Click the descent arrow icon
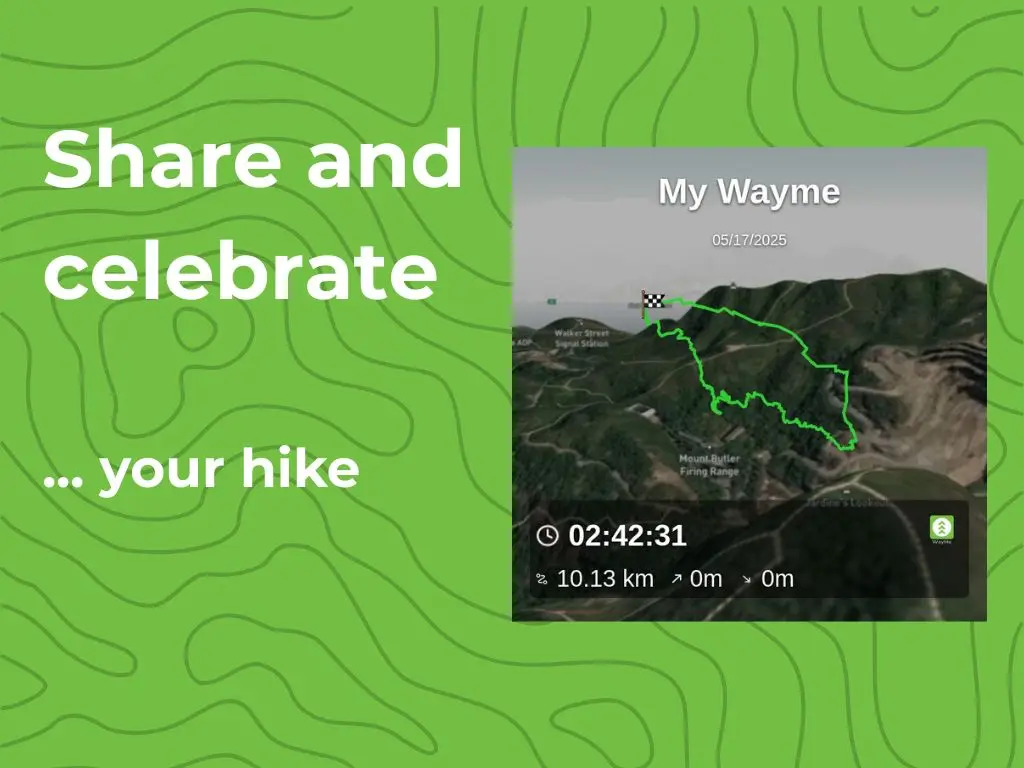This screenshot has width=1024, height=768. (746, 579)
